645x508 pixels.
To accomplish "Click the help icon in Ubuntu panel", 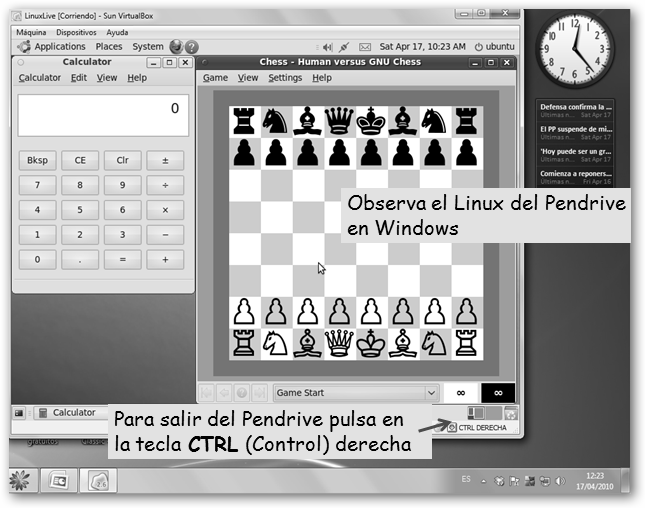I will [x=191, y=47].
